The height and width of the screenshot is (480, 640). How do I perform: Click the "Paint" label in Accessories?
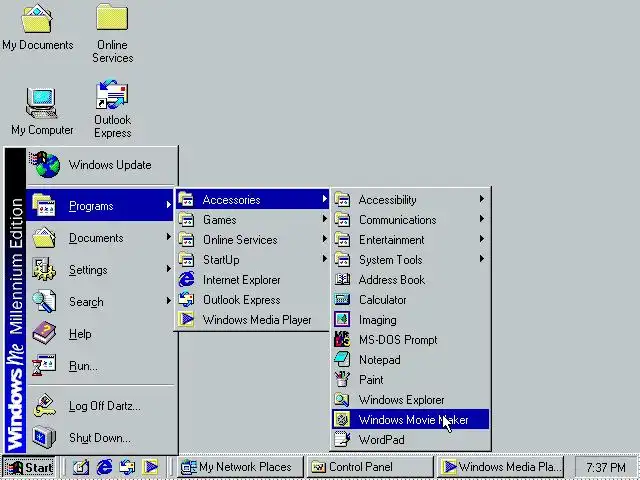(371, 380)
